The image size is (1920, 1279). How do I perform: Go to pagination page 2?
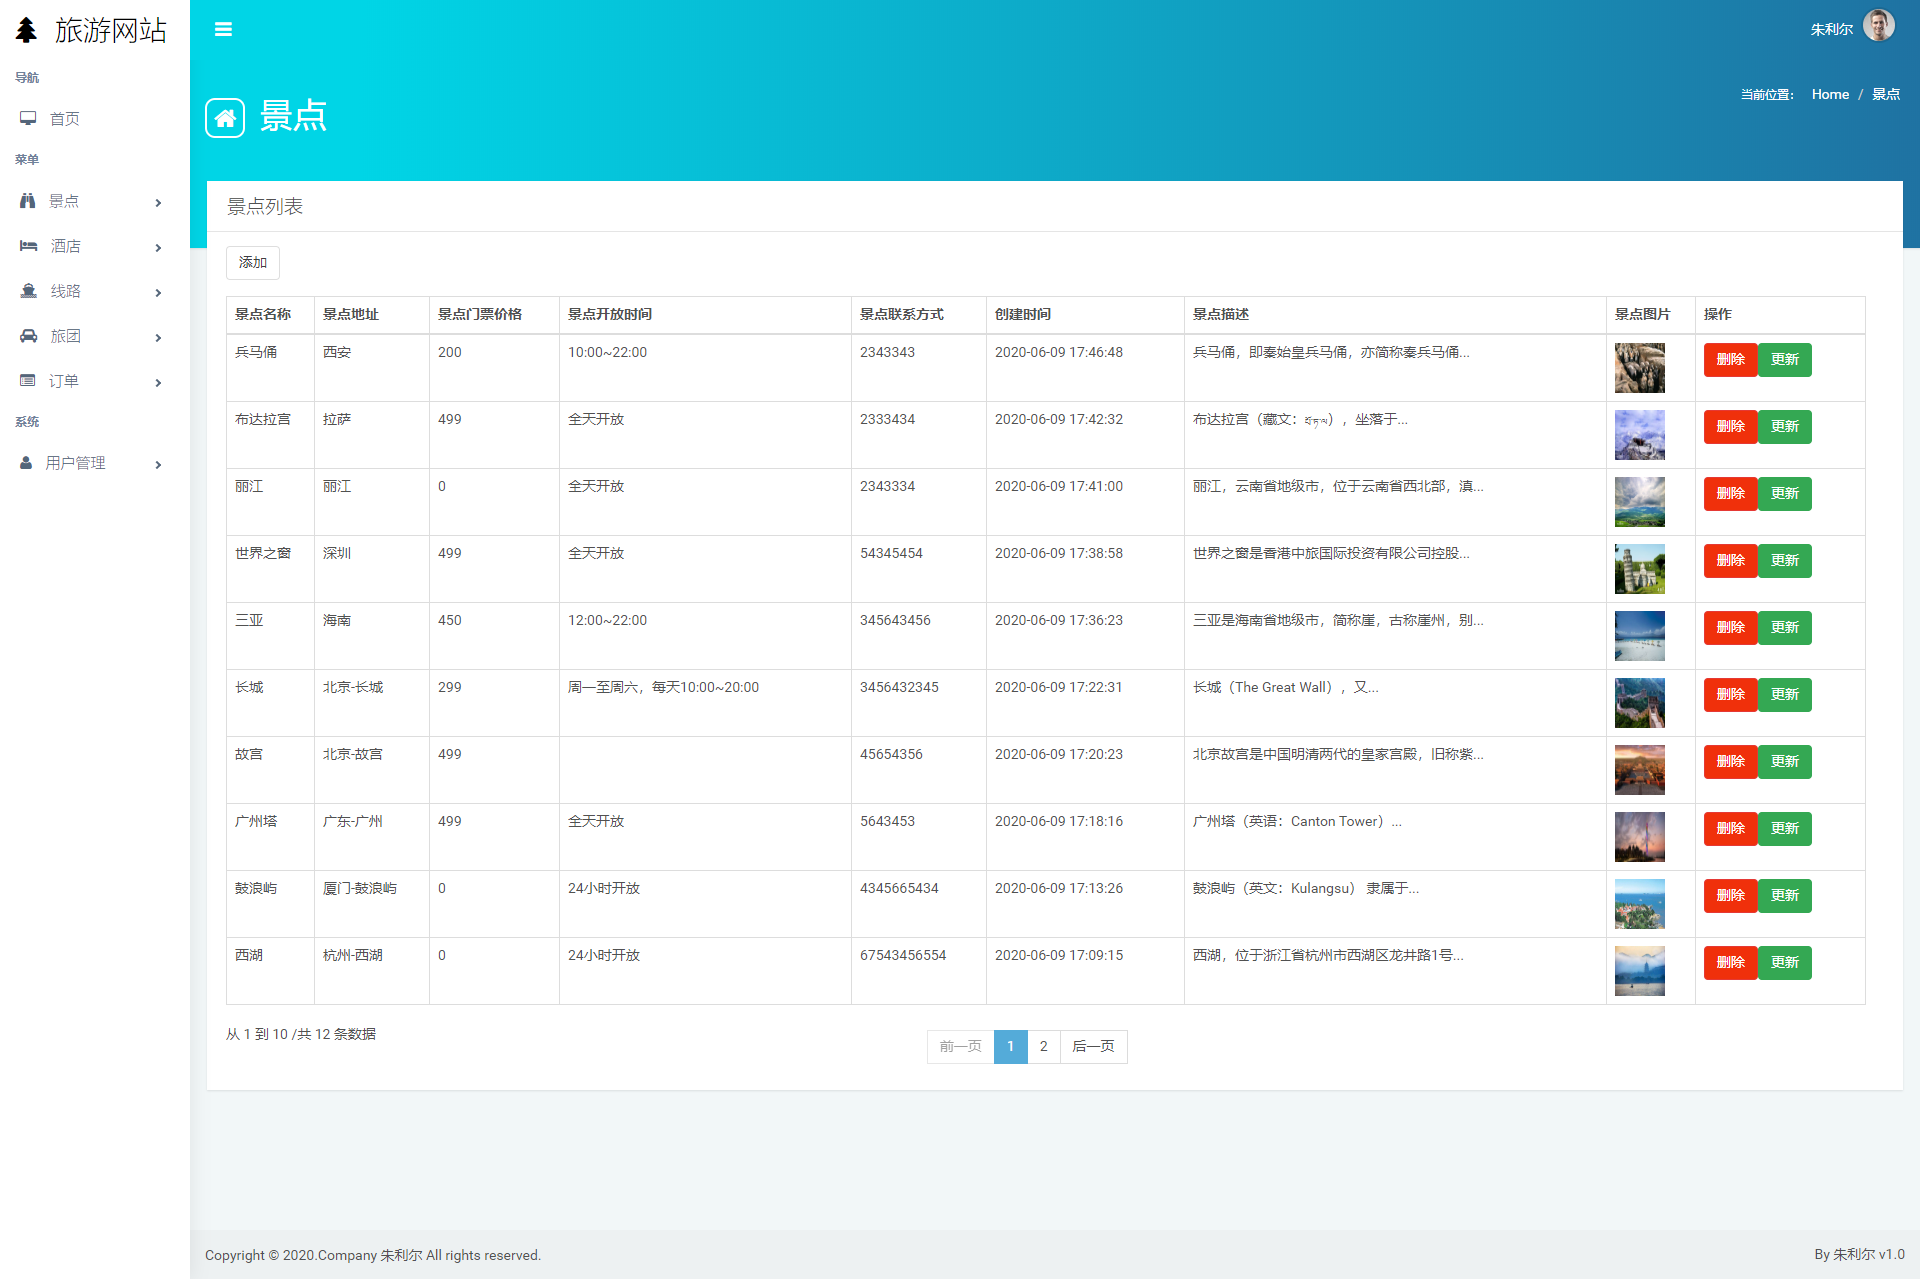pyautogui.click(x=1043, y=1046)
